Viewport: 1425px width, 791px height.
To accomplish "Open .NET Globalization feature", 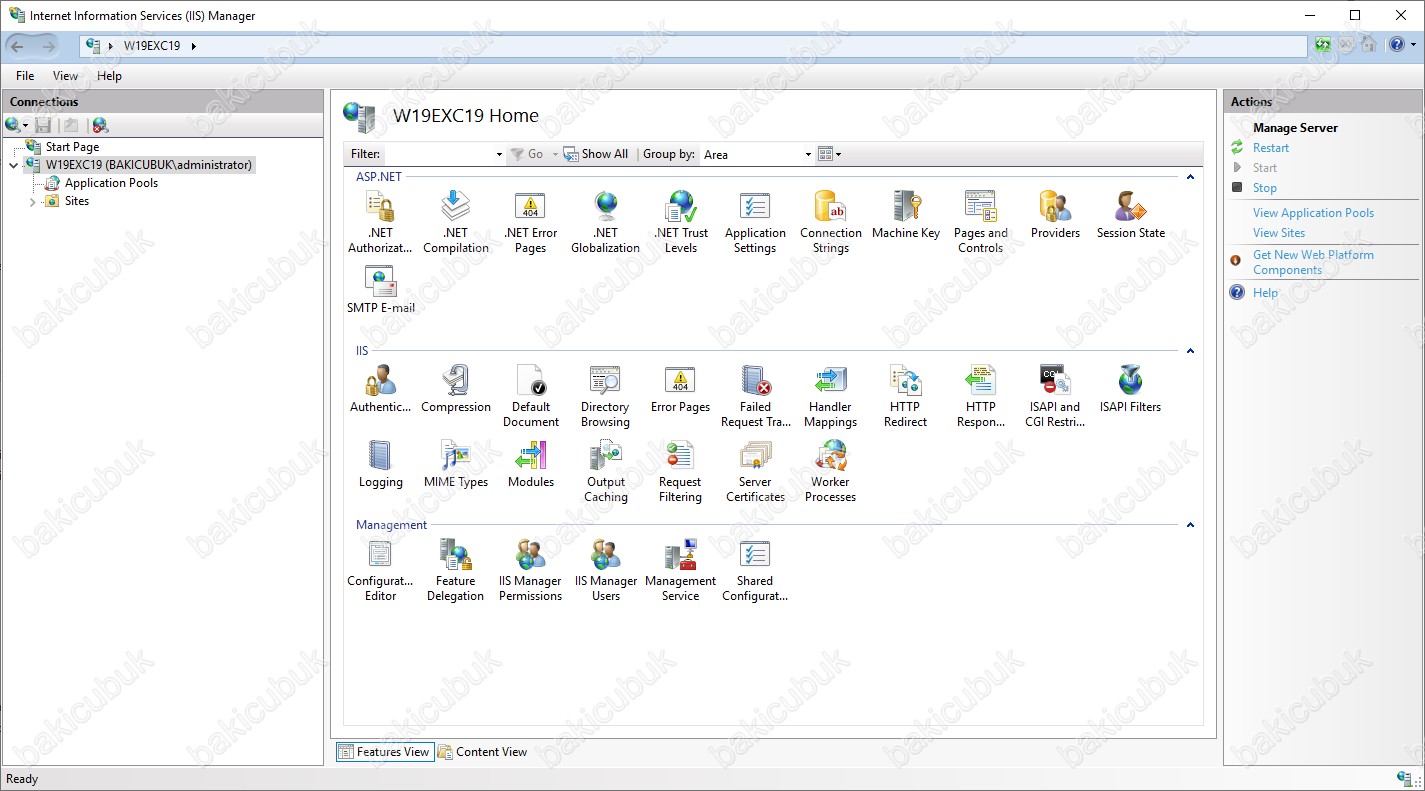I will point(605,222).
